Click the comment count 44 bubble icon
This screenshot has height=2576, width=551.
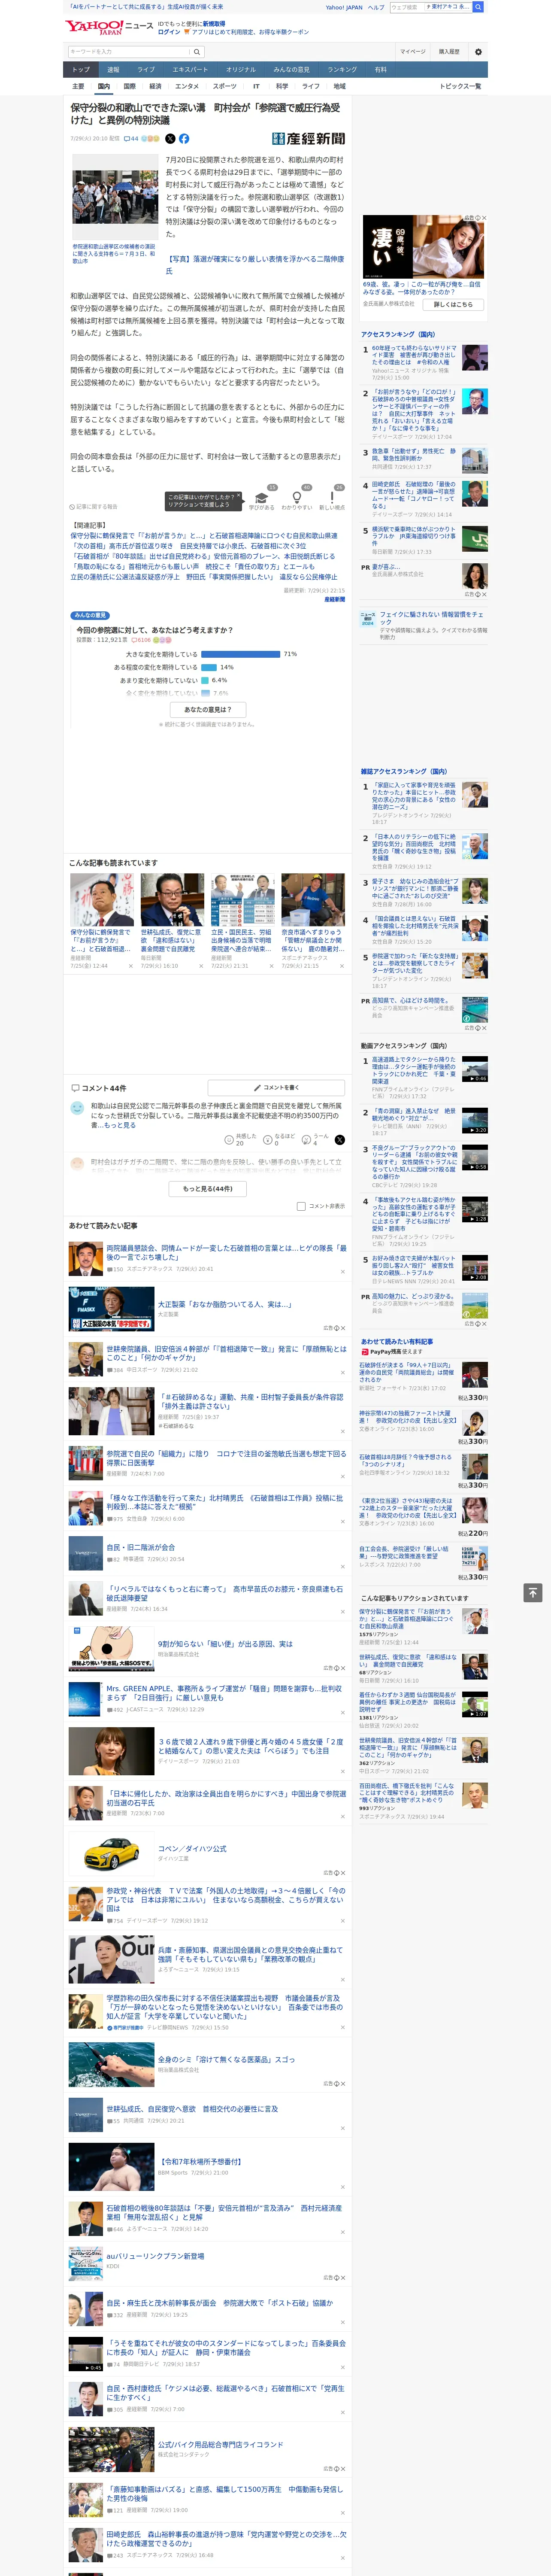[130, 139]
